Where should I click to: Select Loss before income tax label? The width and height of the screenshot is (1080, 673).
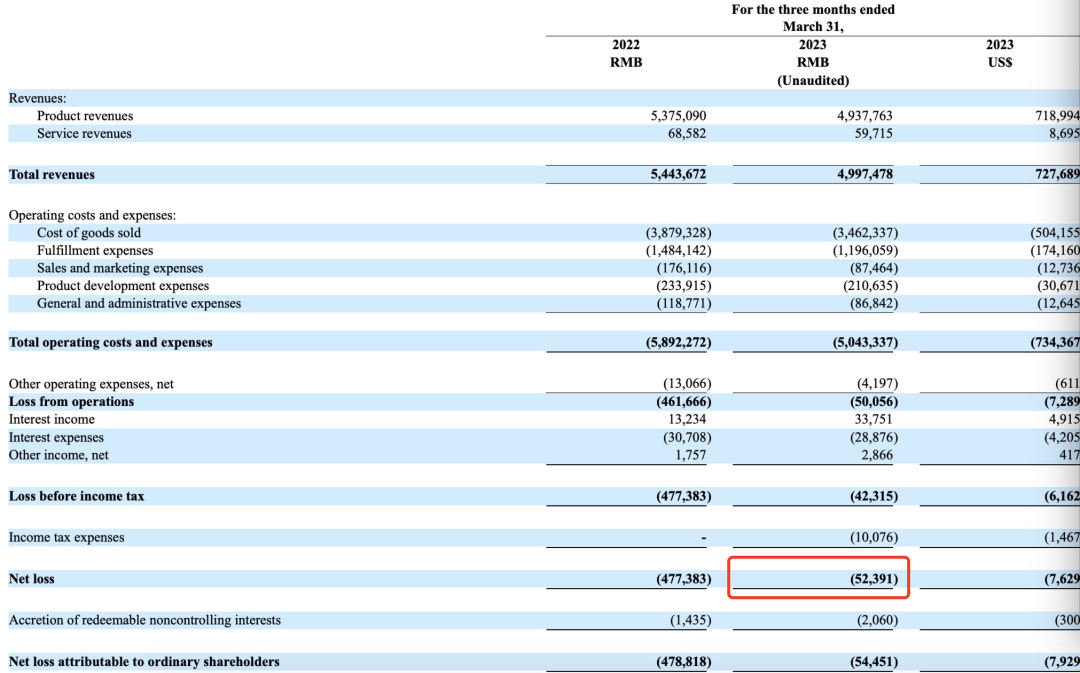pyautogui.click(x=76, y=496)
